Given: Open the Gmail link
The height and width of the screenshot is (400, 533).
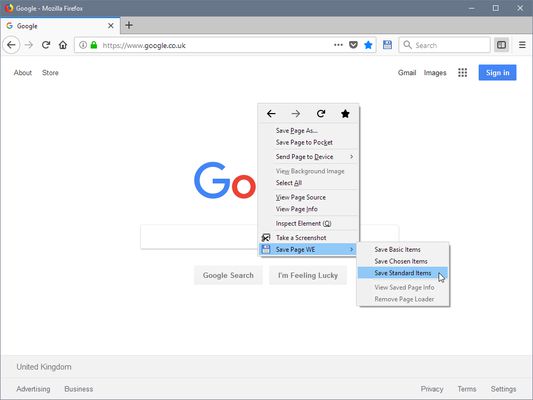Looking at the screenshot, I should (407, 72).
